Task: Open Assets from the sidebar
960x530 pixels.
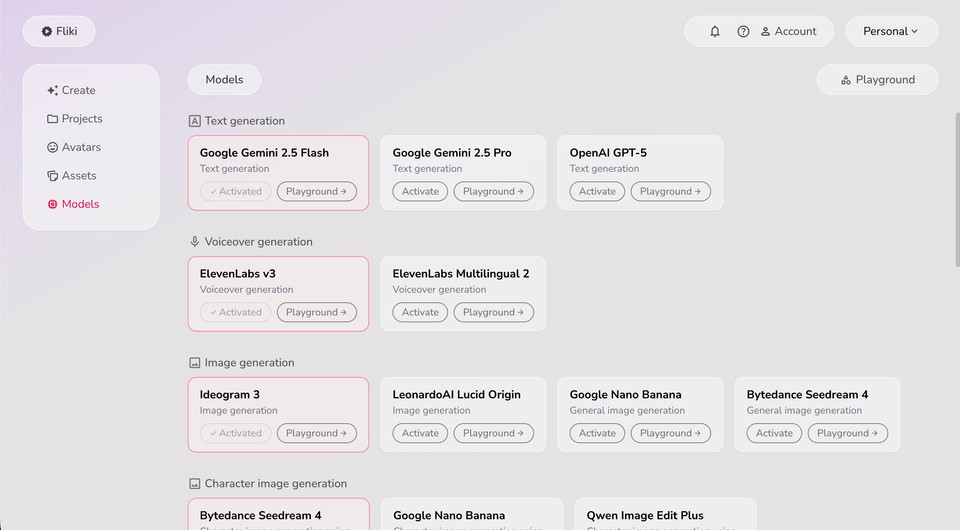Action: click(71, 175)
